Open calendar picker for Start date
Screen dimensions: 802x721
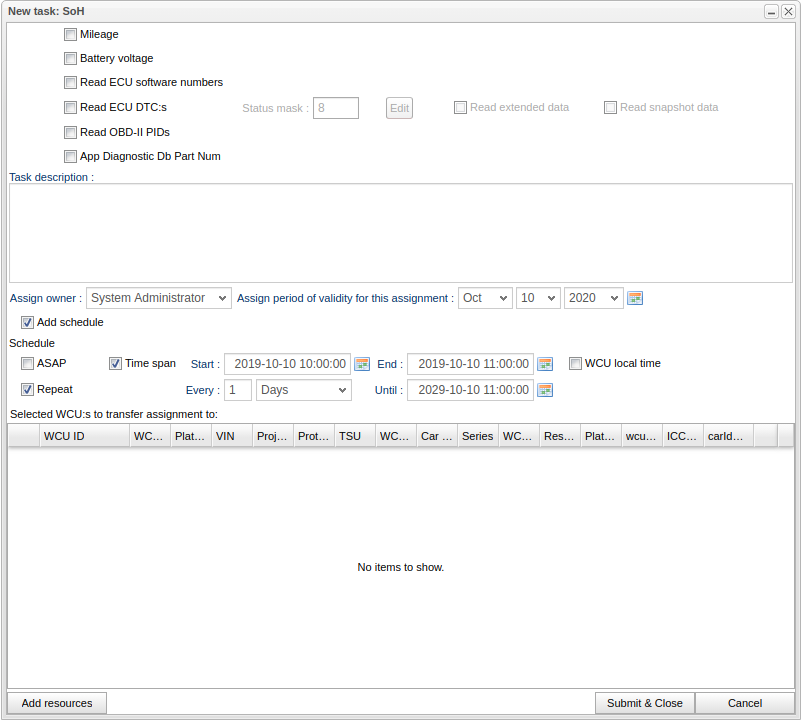point(362,364)
